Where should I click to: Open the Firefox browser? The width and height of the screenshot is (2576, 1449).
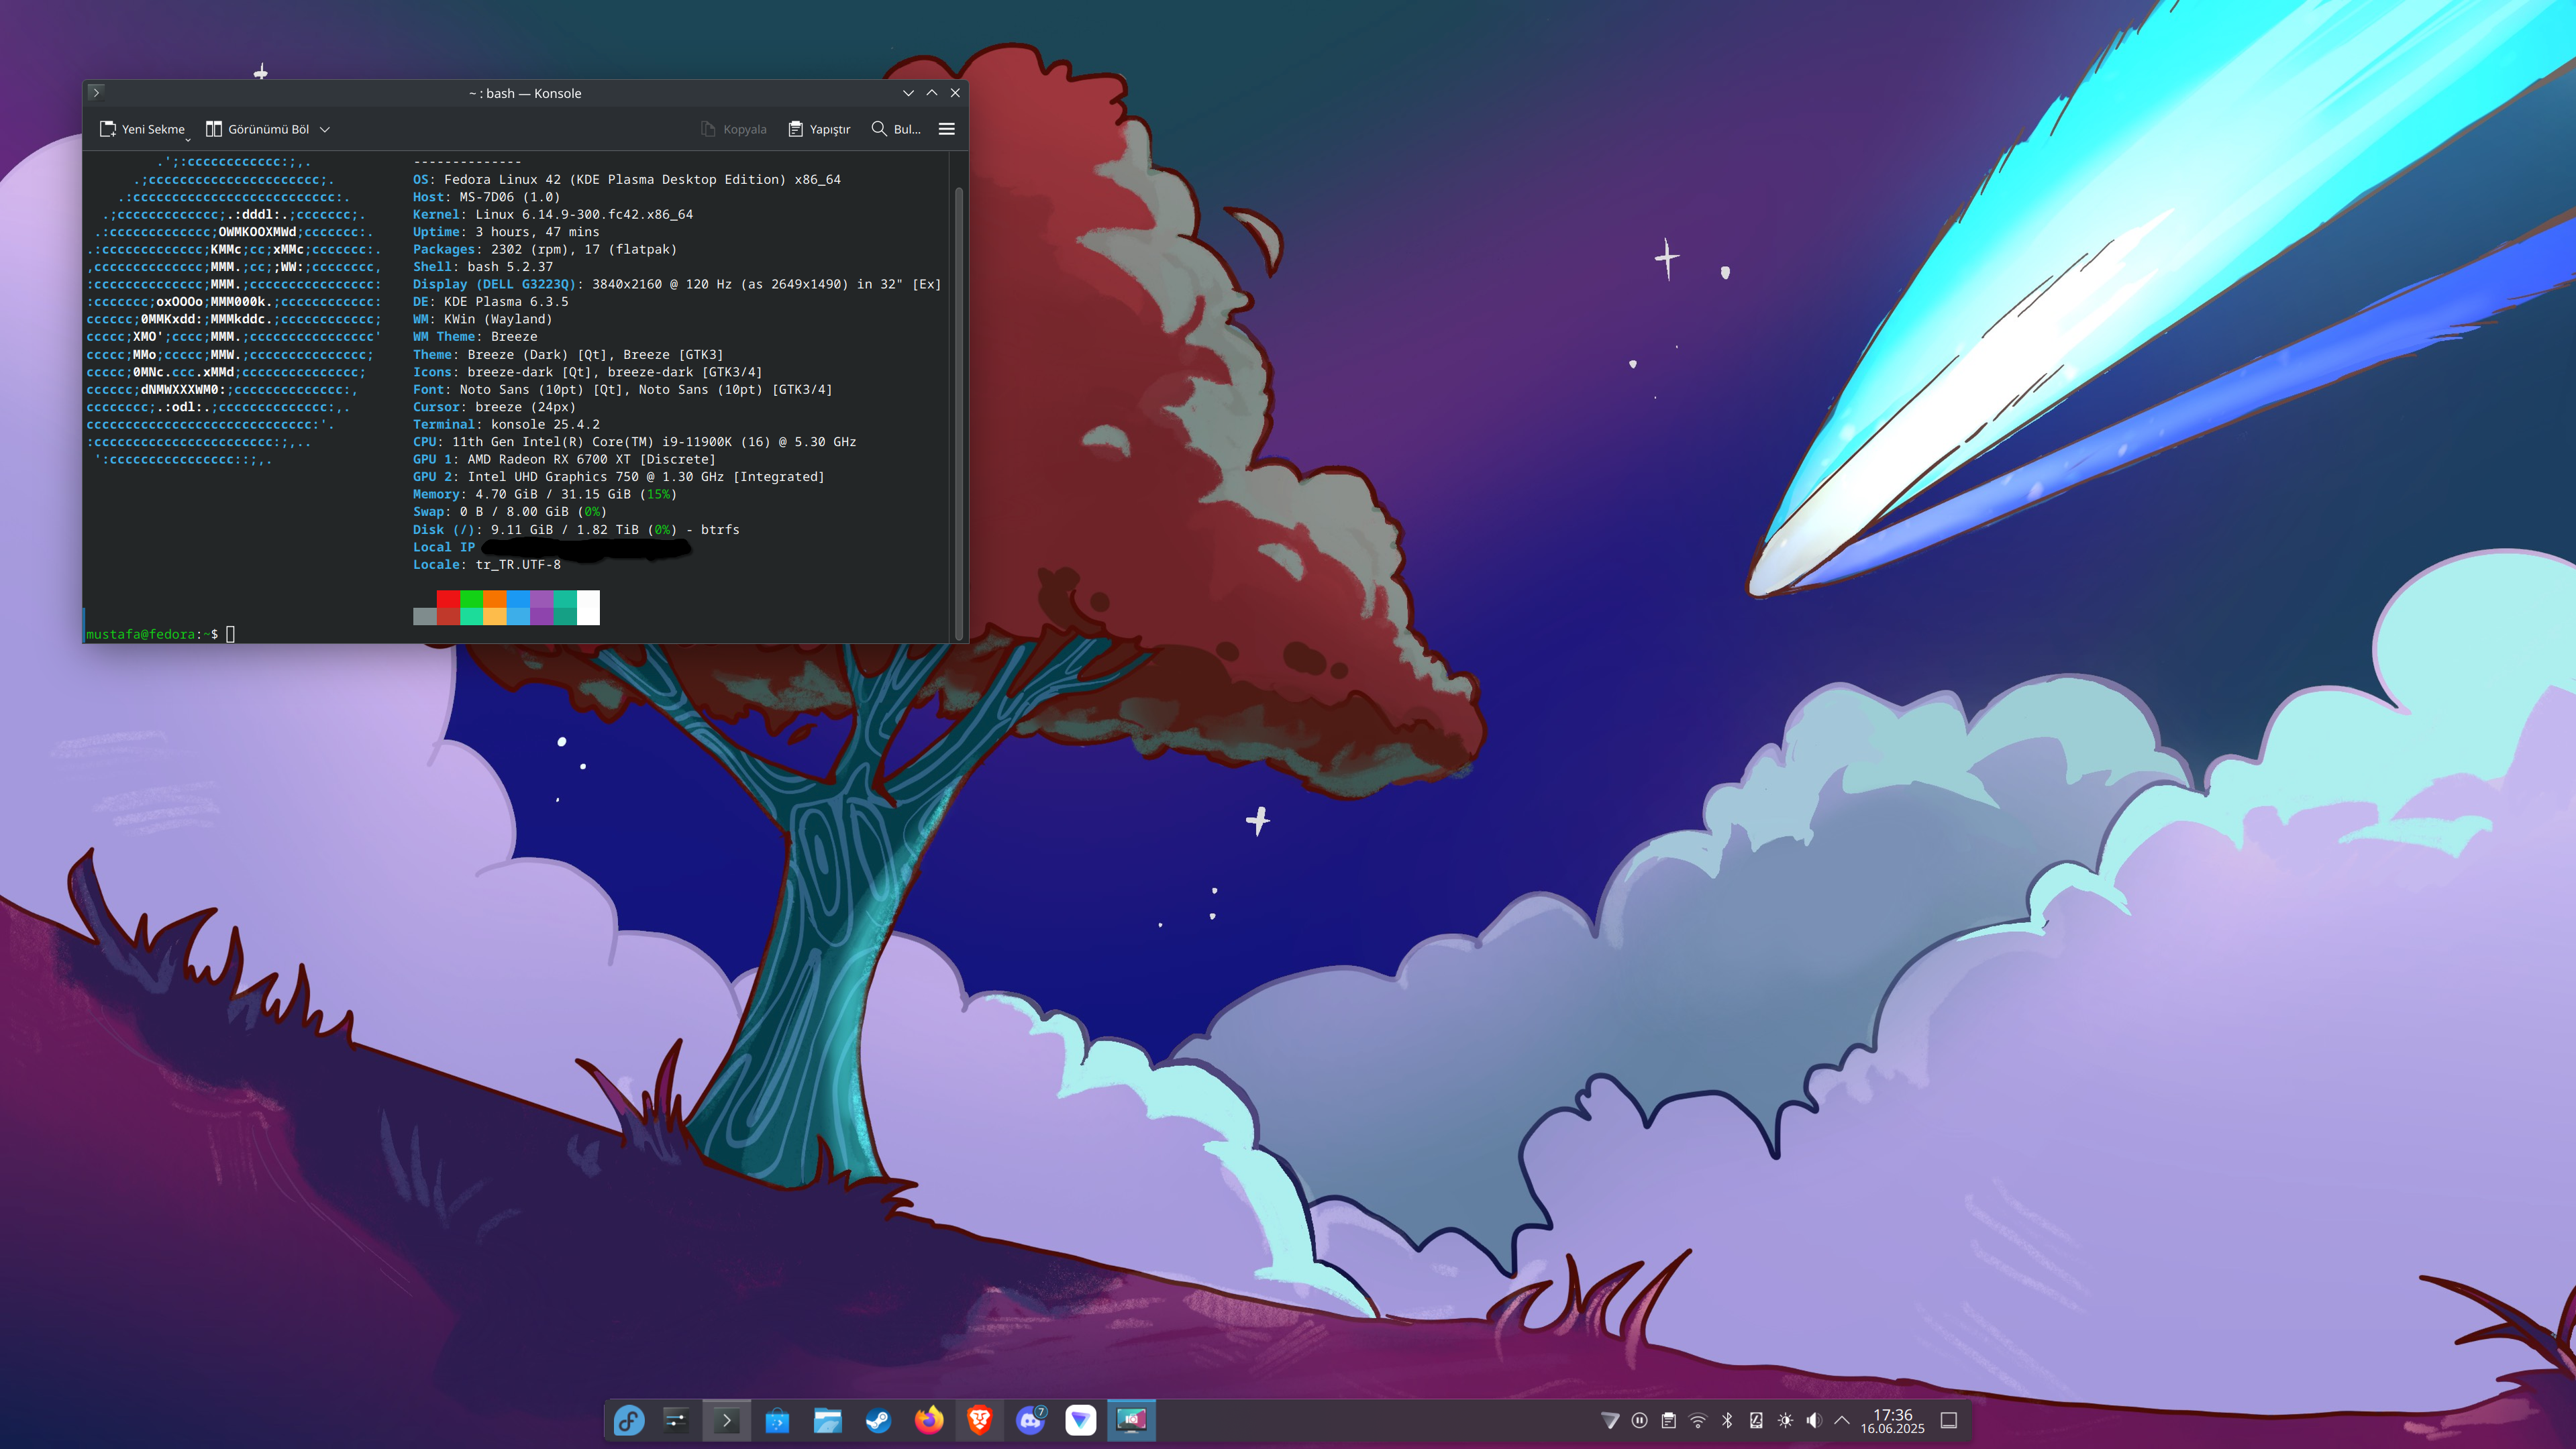coord(929,1420)
